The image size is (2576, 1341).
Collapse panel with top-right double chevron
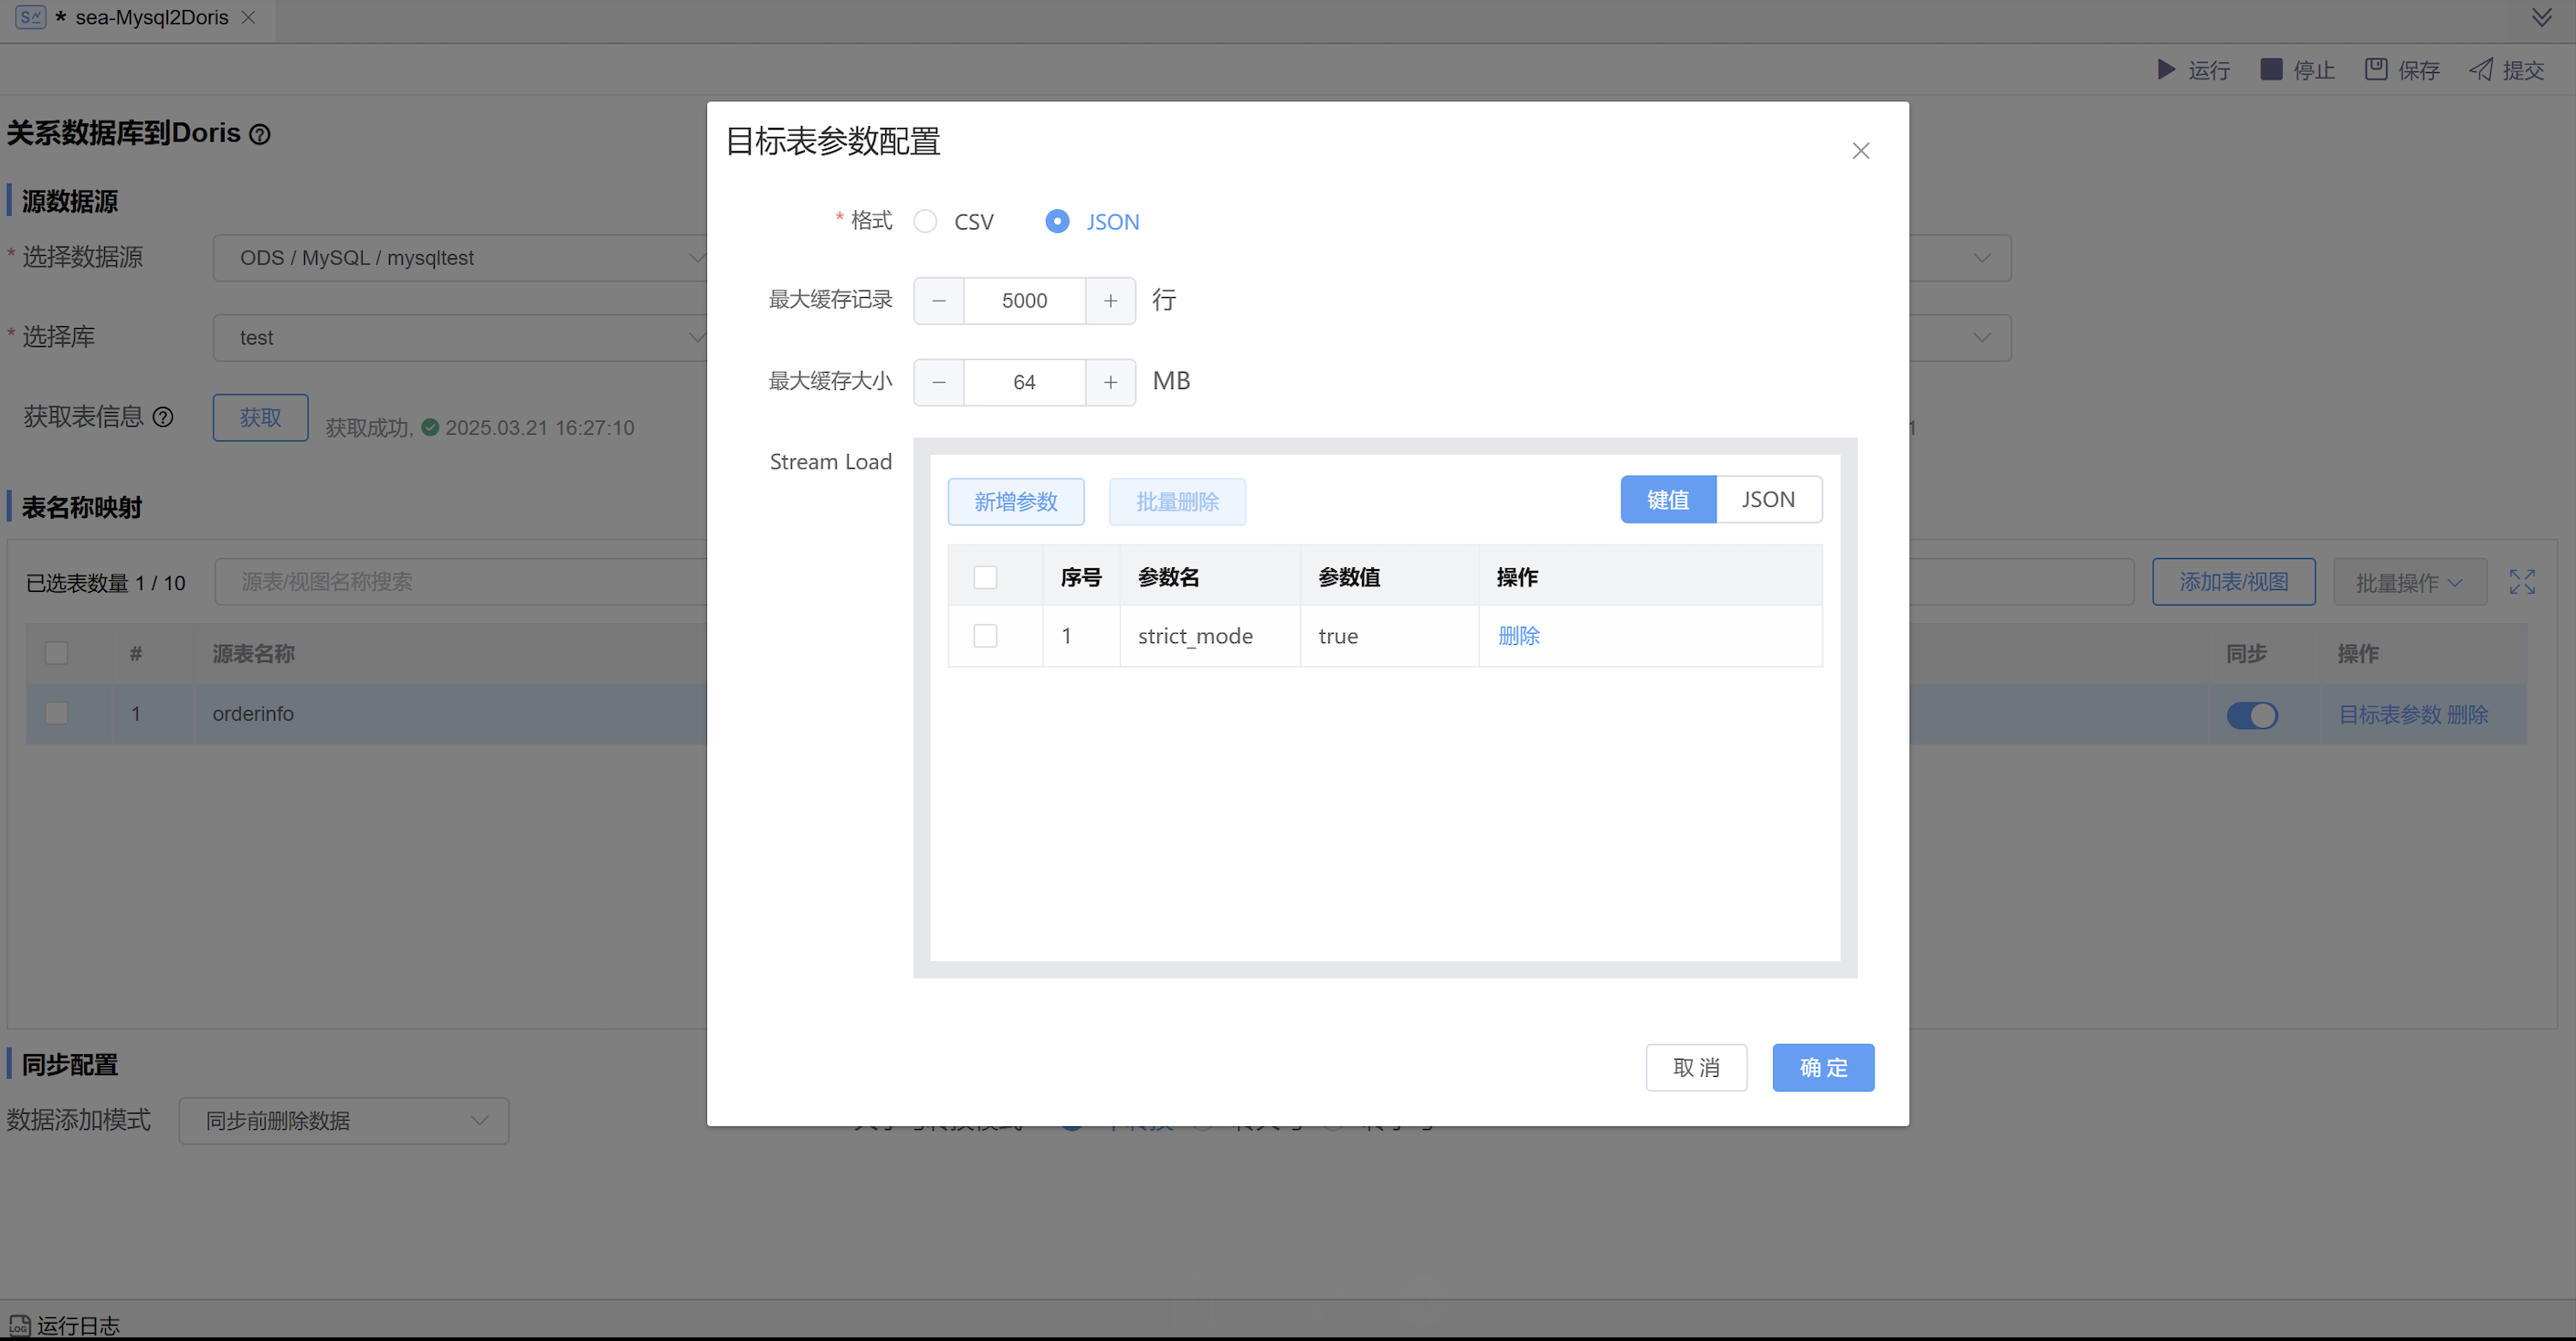pos(2541,18)
